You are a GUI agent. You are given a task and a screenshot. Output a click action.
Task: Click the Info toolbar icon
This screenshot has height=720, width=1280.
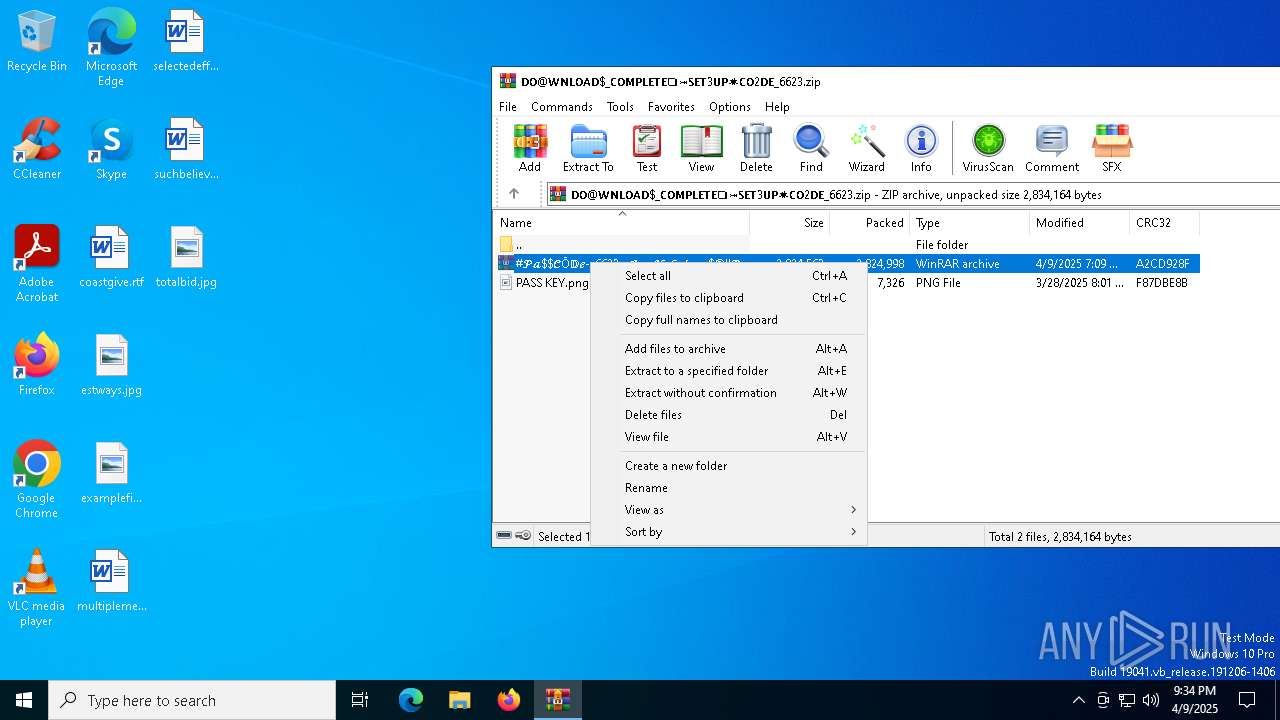coord(921,148)
